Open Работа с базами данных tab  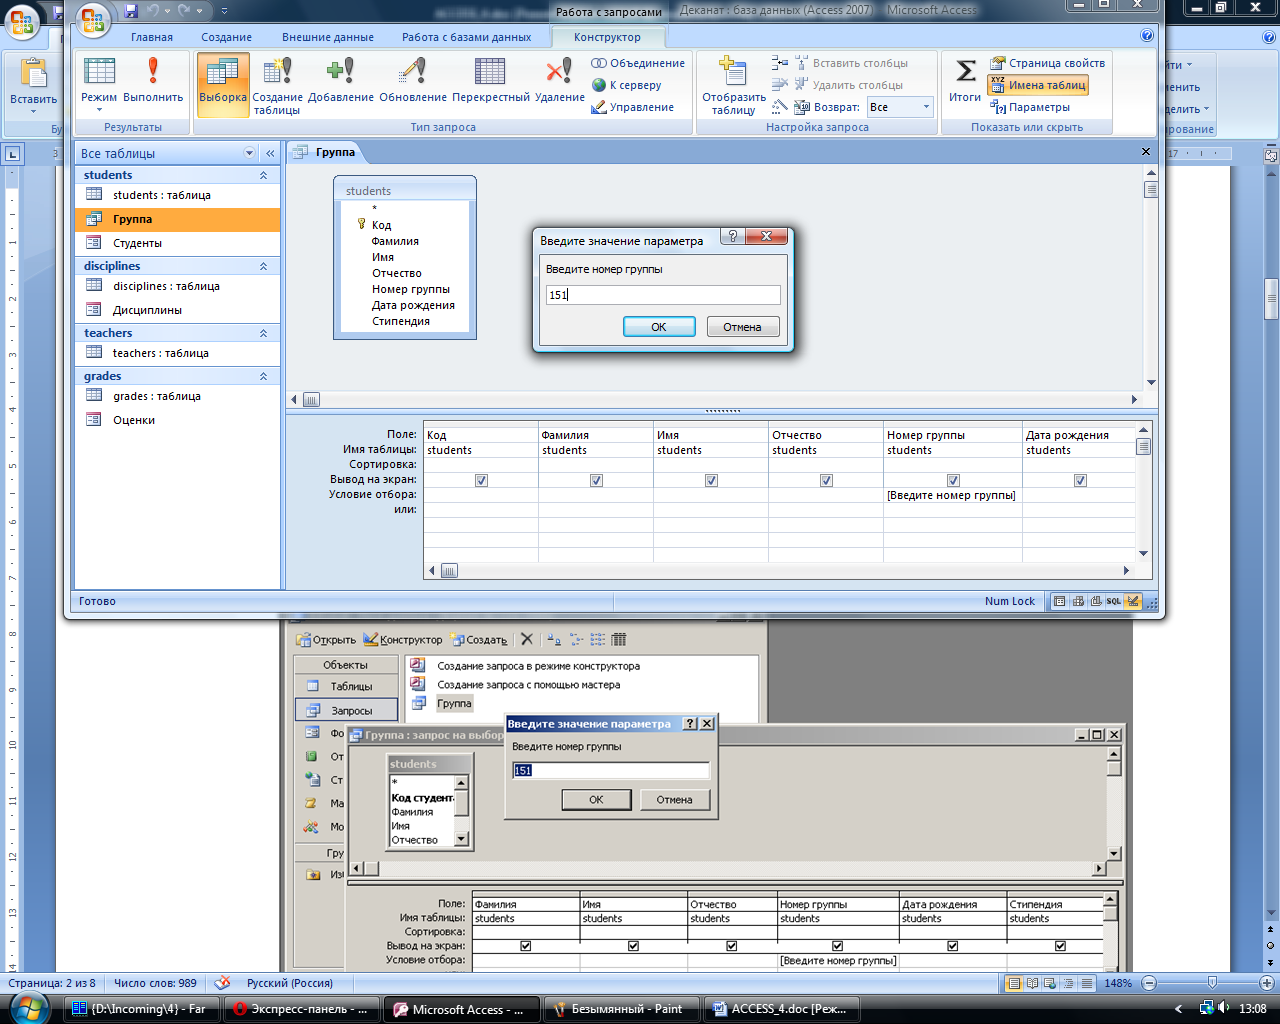[467, 37]
